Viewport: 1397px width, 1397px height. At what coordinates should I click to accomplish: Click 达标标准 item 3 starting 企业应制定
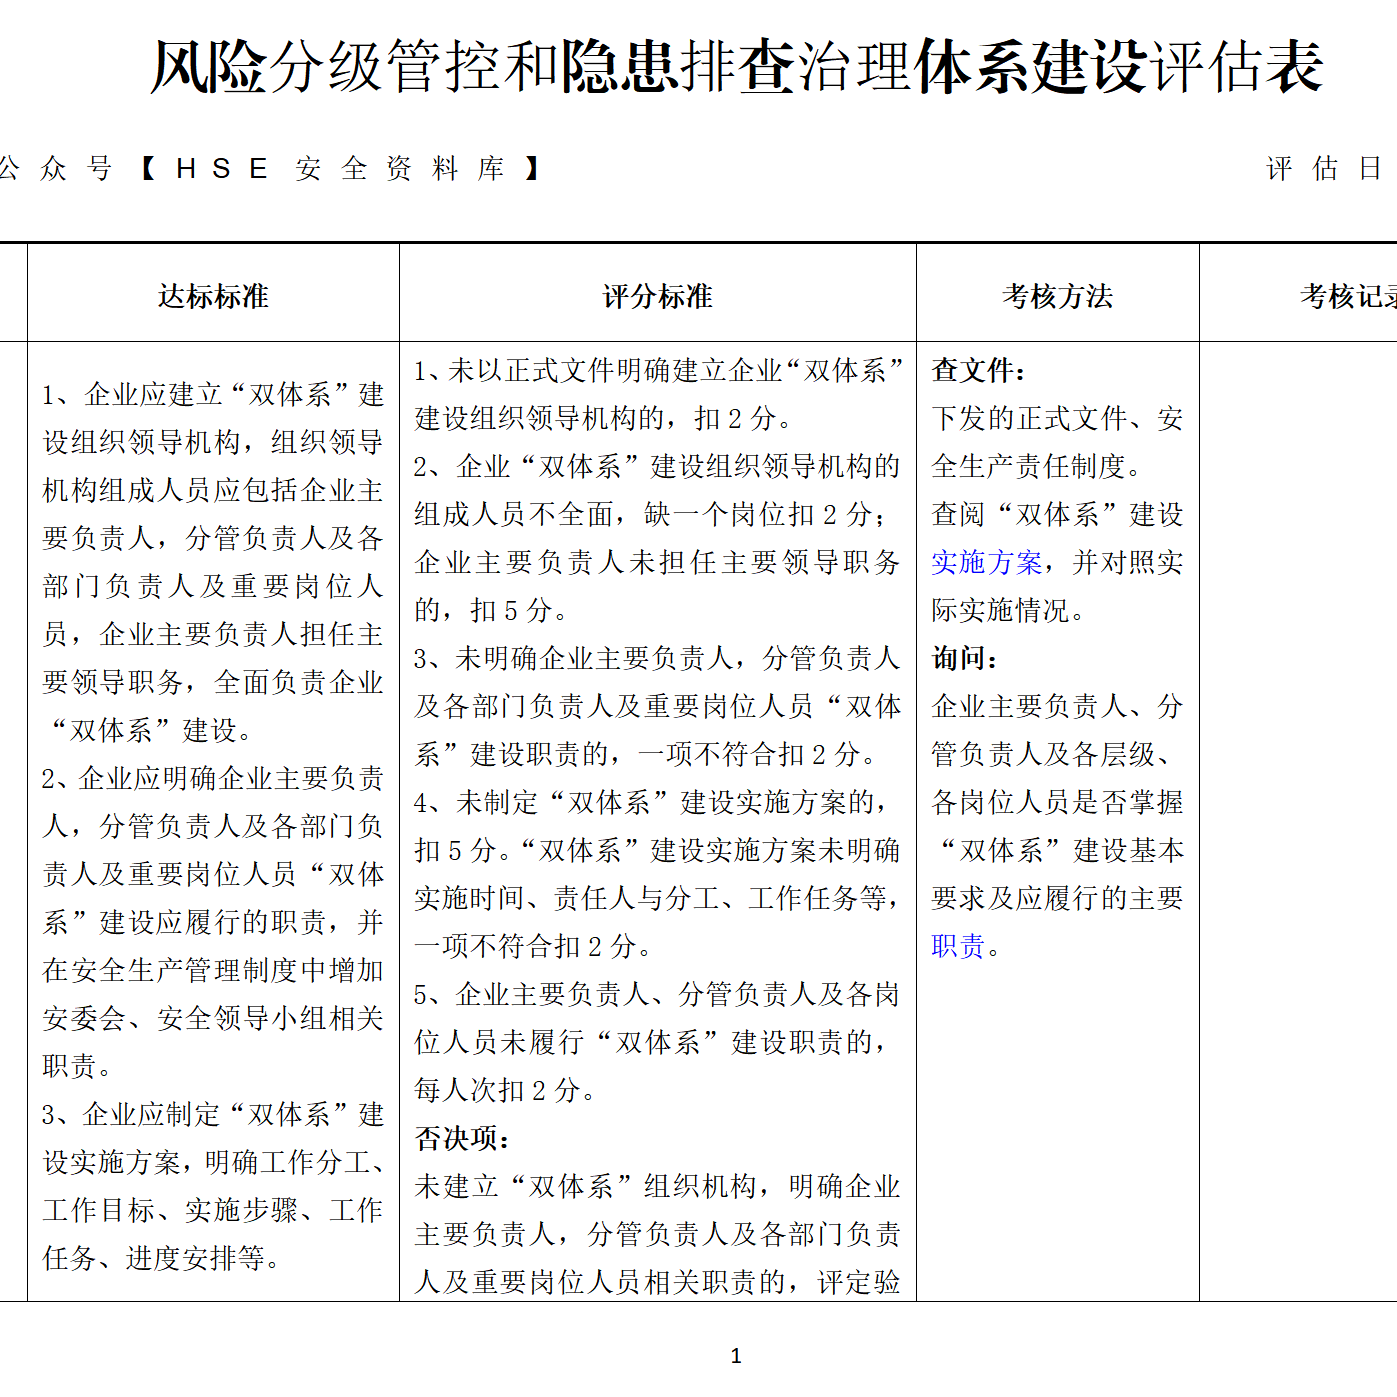(213, 1115)
